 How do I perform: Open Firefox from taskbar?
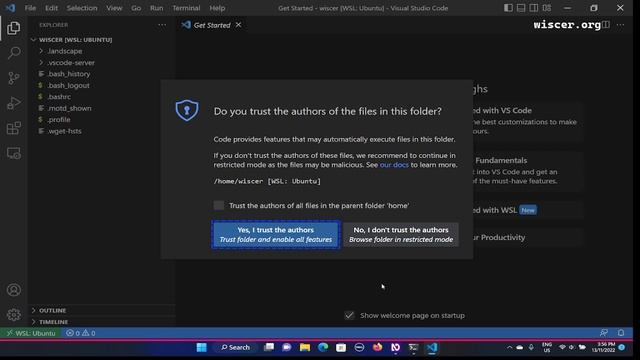[x=378, y=347]
